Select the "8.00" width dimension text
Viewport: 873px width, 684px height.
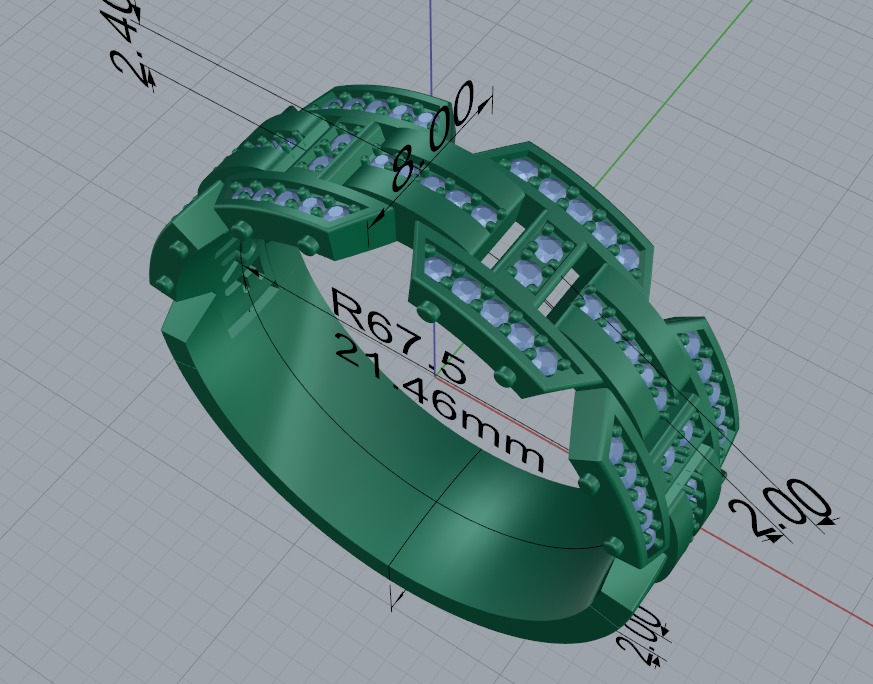[x=433, y=135]
